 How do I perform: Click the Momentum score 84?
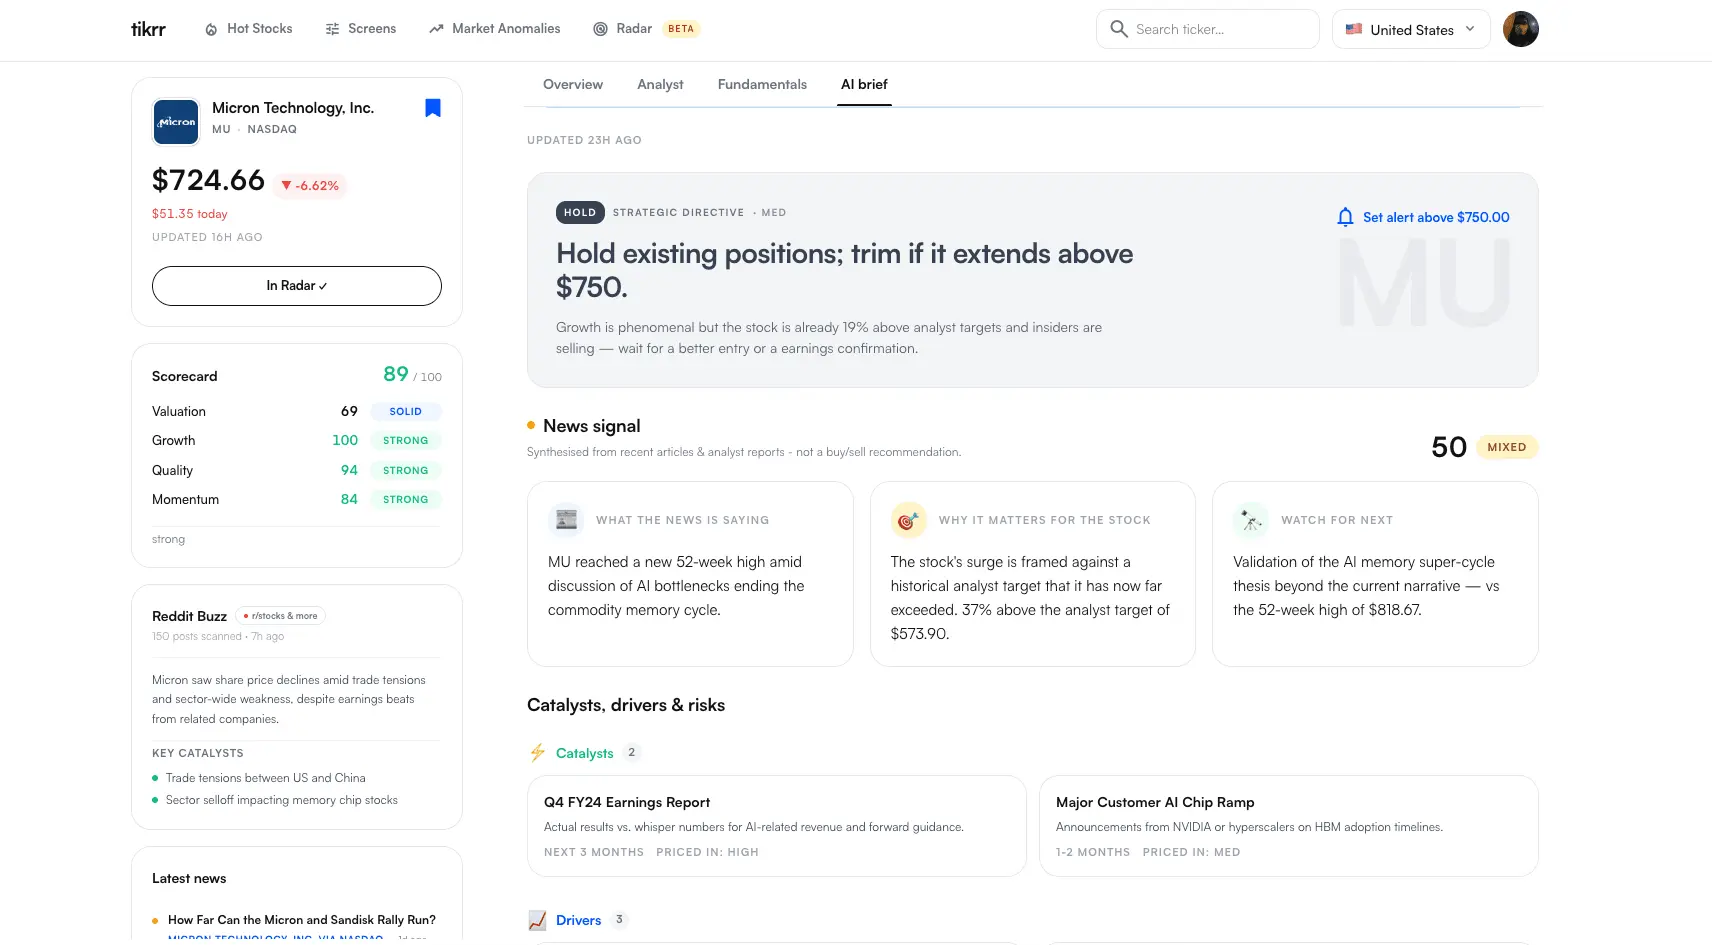349,499
